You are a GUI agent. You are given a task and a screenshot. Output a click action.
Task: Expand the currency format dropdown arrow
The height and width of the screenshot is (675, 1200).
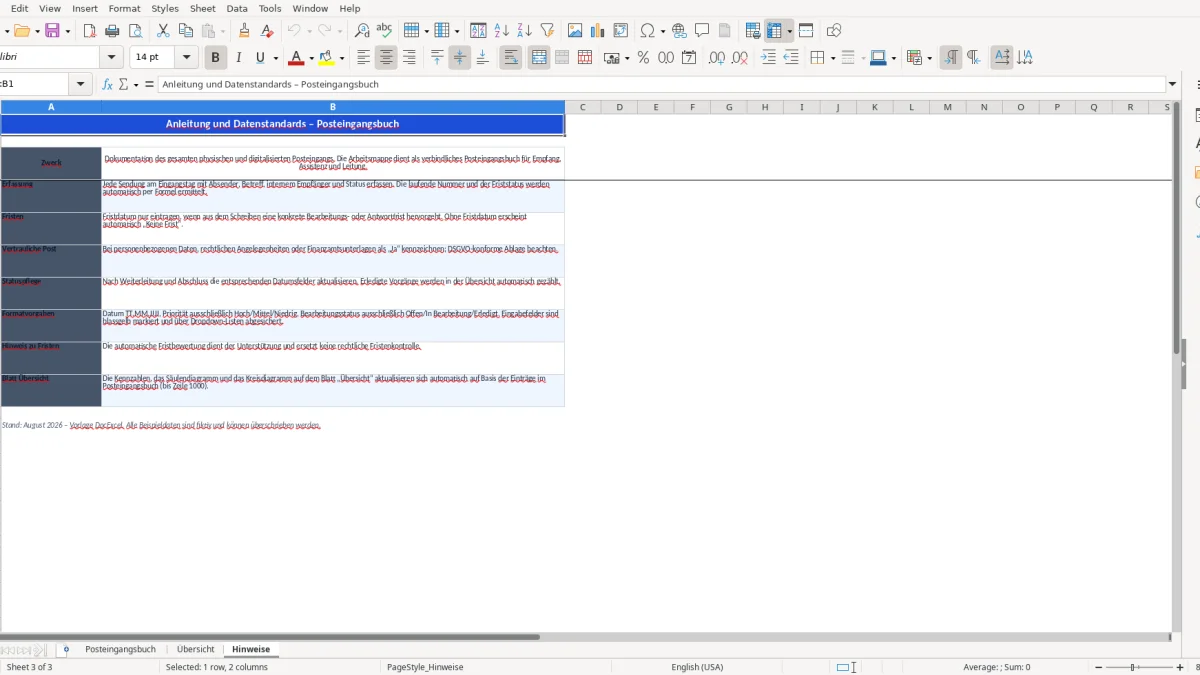627,58
